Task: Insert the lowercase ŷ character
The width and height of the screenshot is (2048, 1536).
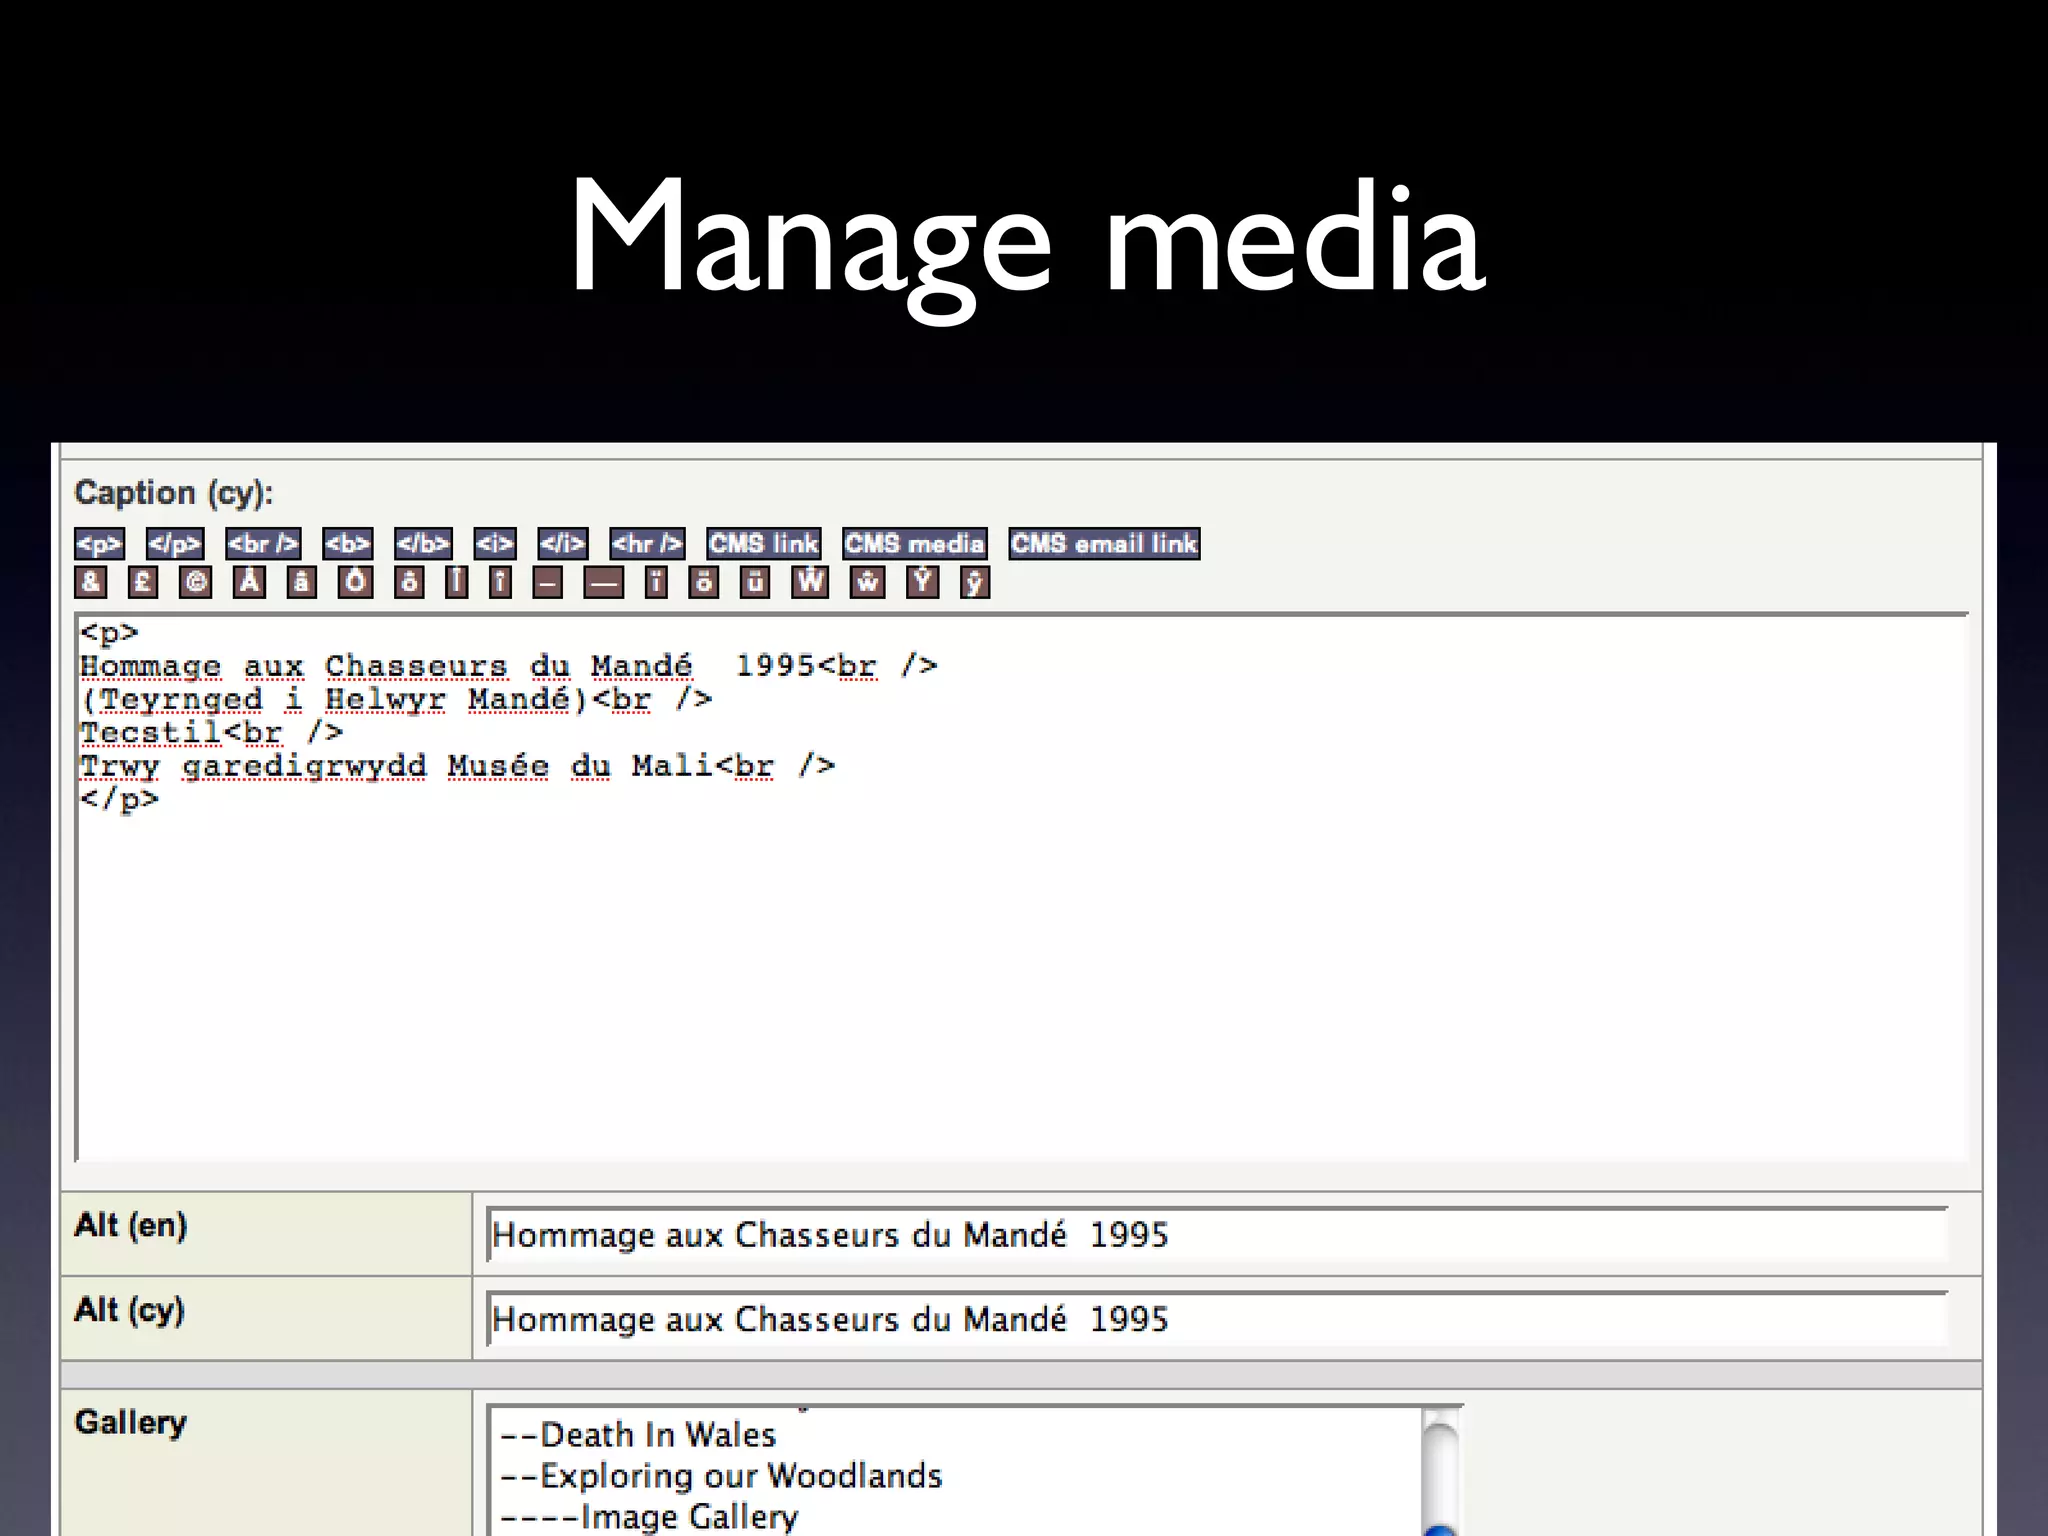Action: point(975,582)
